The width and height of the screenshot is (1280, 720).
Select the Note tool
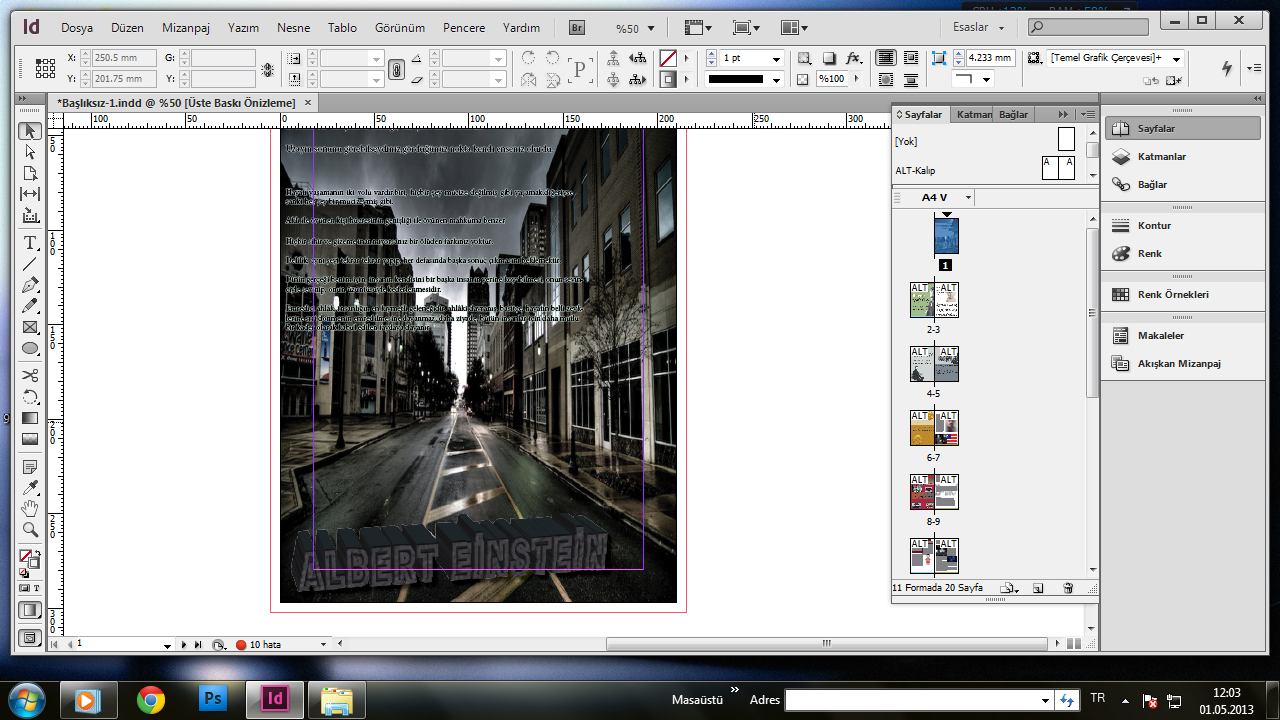[x=30, y=467]
